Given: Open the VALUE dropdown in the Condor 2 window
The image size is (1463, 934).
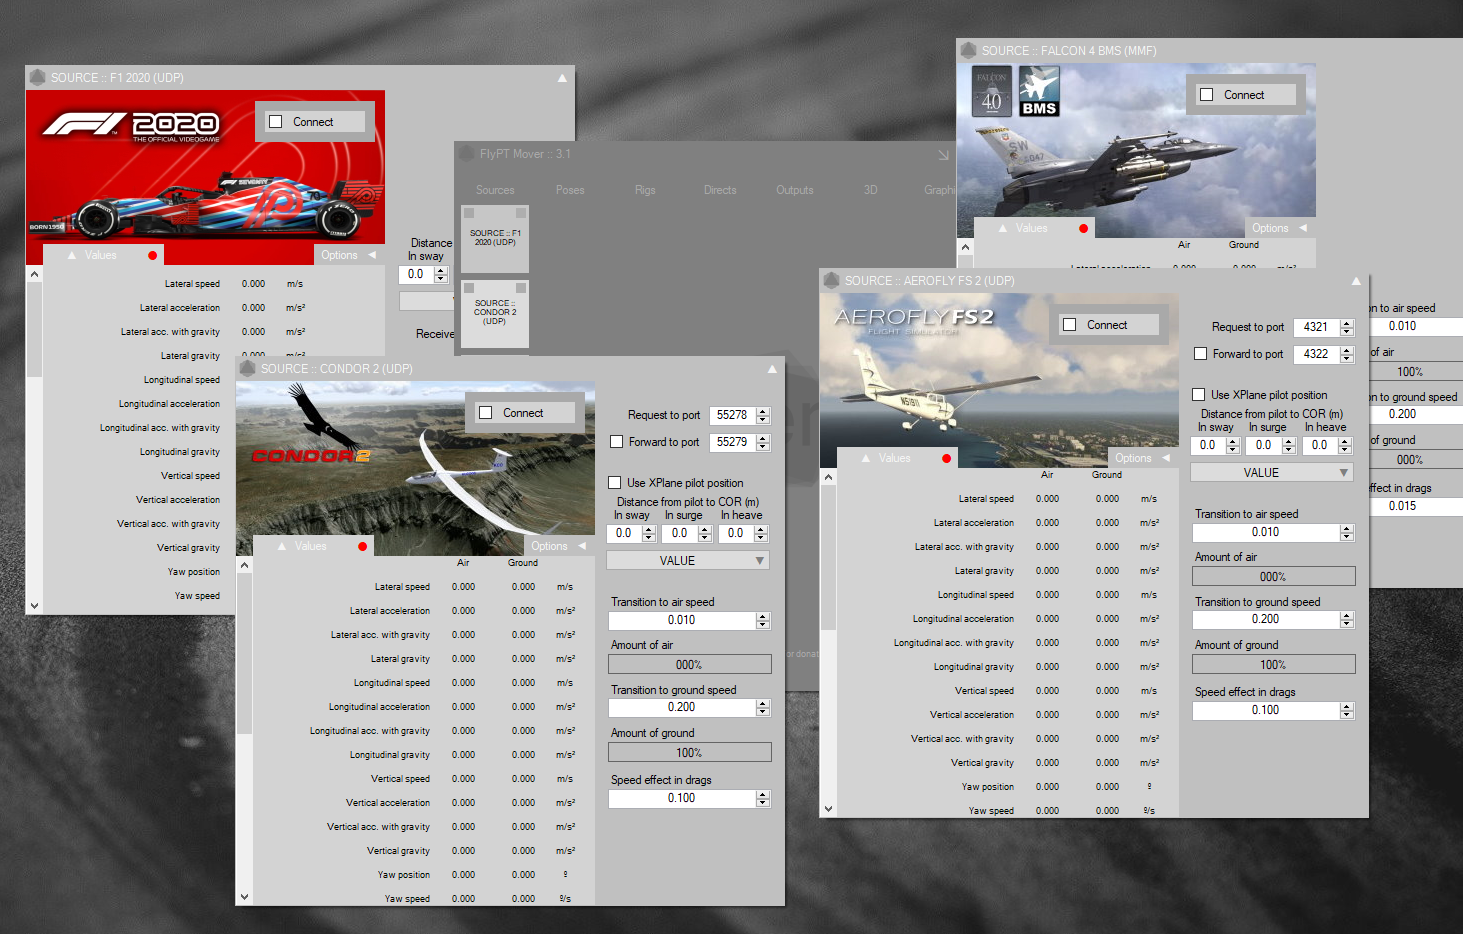Looking at the screenshot, I should [688, 561].
